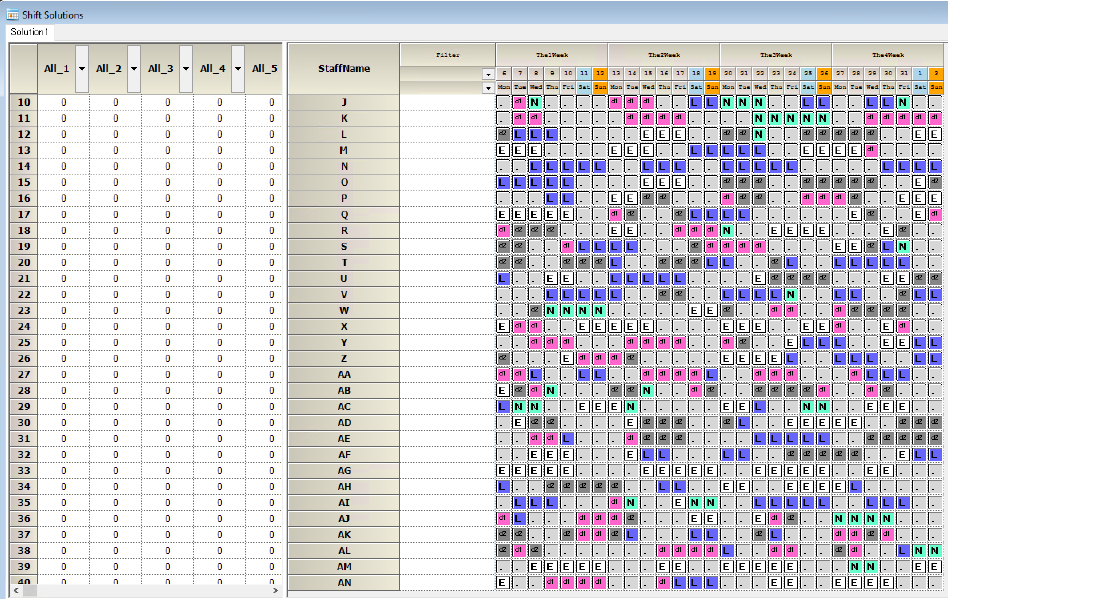This screenshot has width=1110, height=599.
Task: Click the Shift Solutions window icon
Action: point(13,14)
